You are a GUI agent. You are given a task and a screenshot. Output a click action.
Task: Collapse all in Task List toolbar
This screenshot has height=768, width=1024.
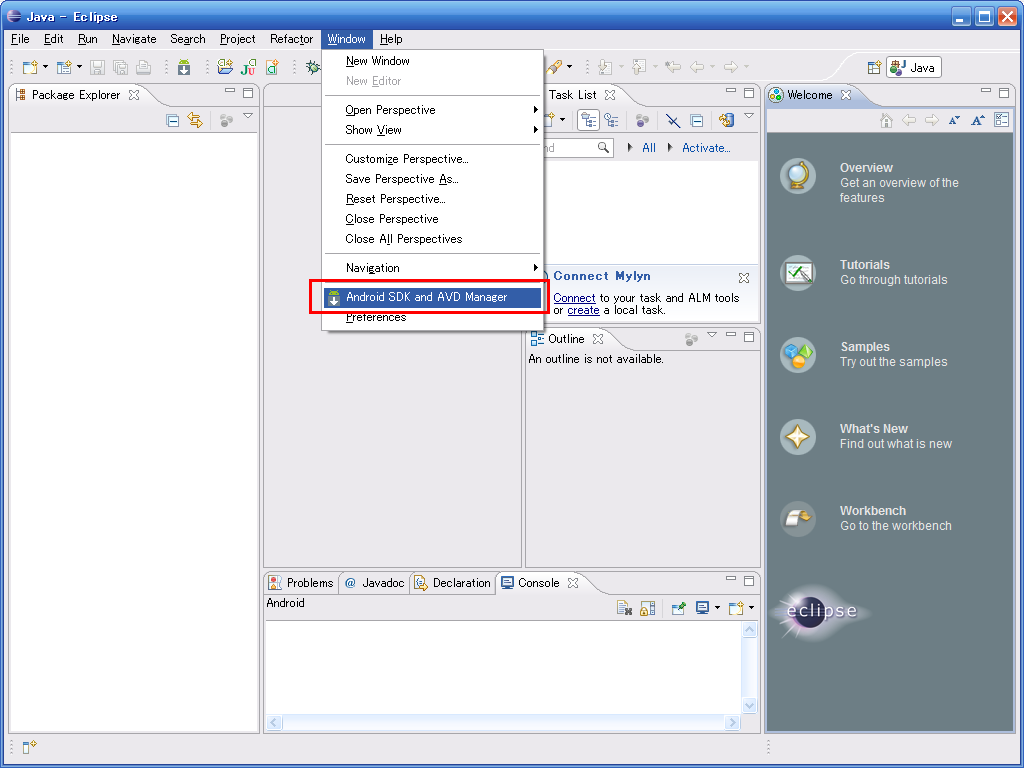[x=697, y=121]
